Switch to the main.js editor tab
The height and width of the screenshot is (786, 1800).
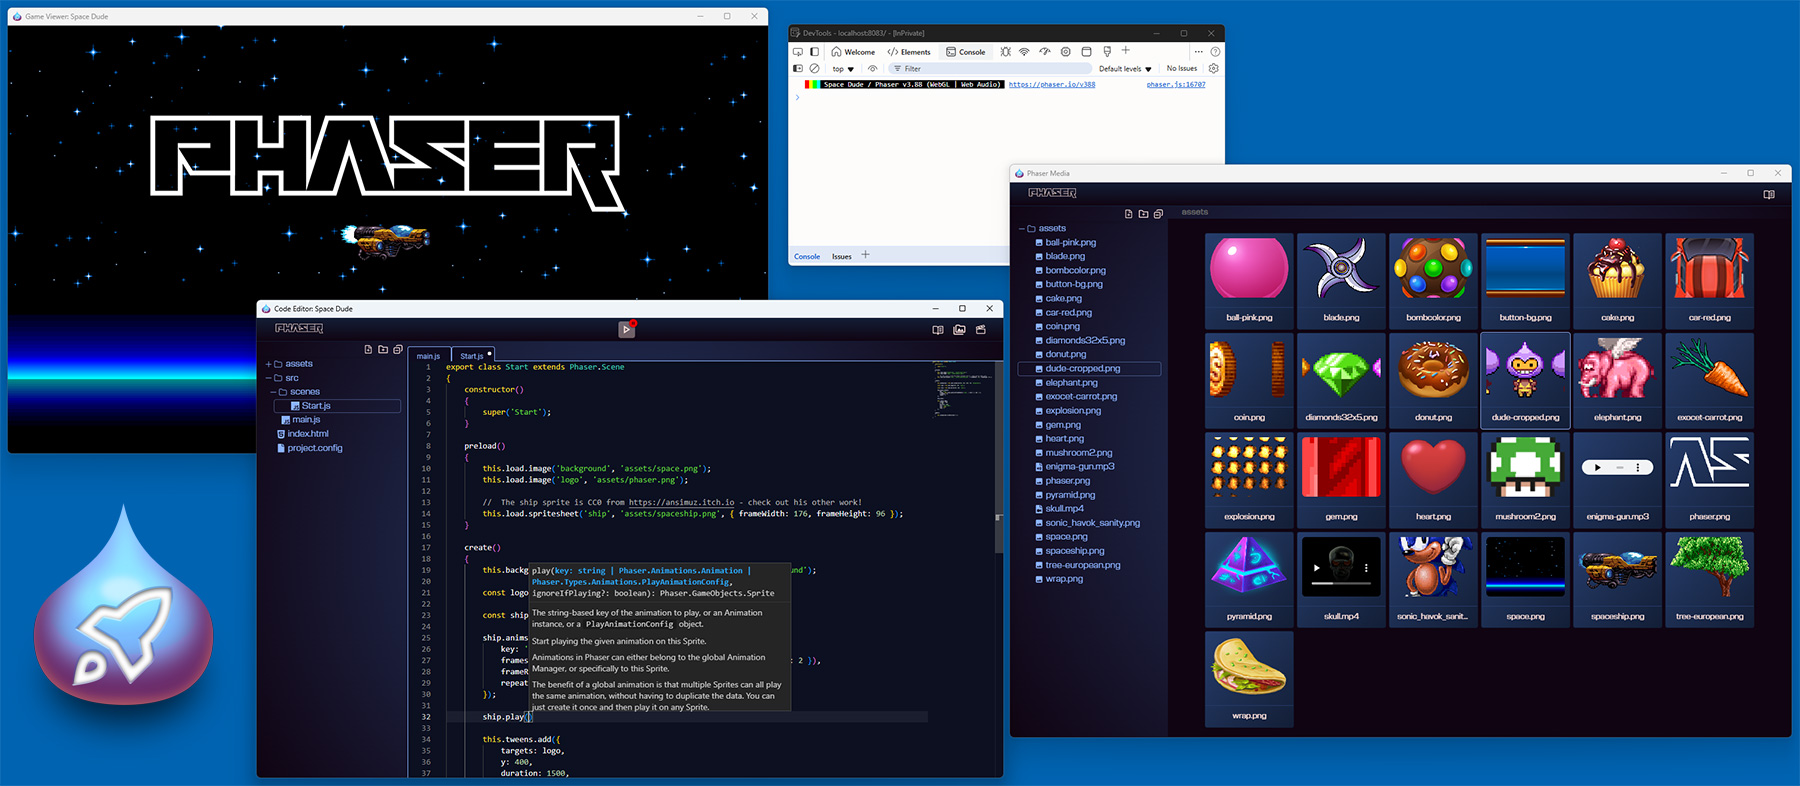click(x=428, y=356)
